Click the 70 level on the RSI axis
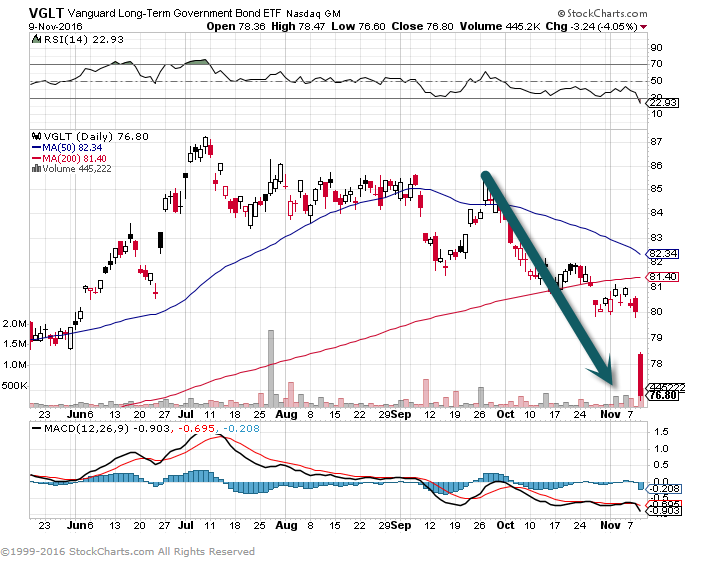716x568 pixels. coord(656,64)
